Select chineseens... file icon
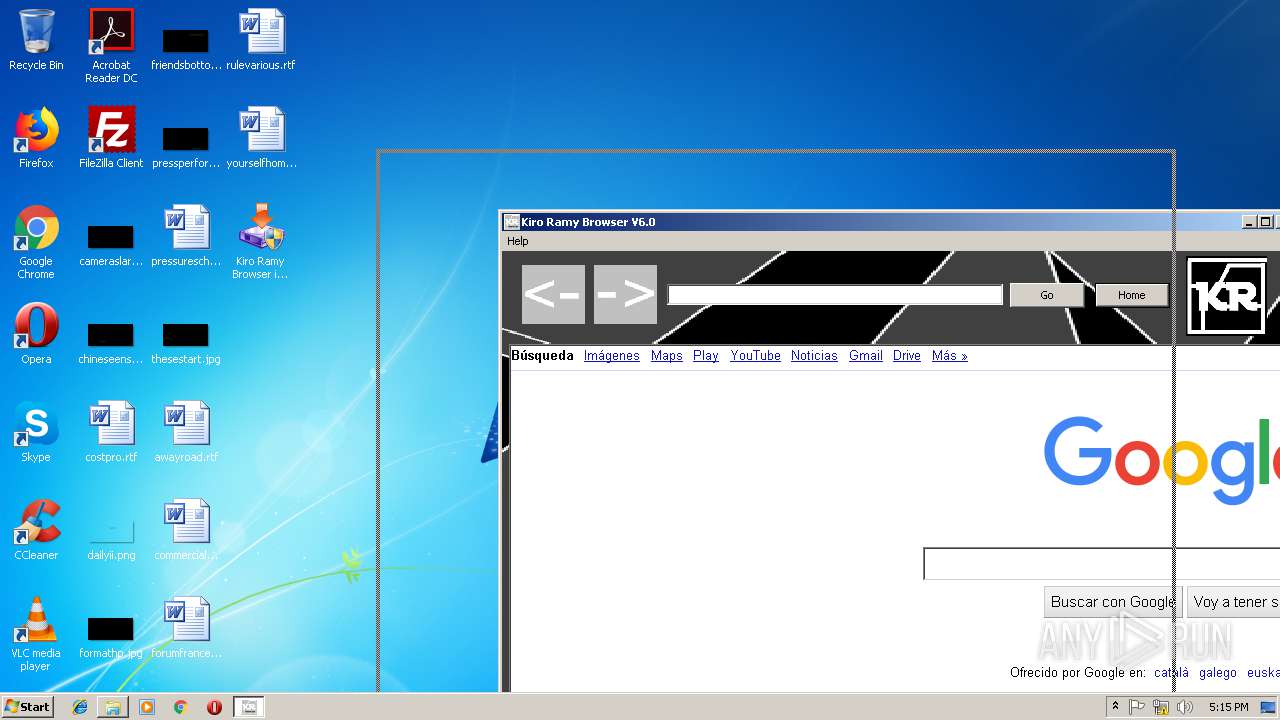 (x=111, y=342)
